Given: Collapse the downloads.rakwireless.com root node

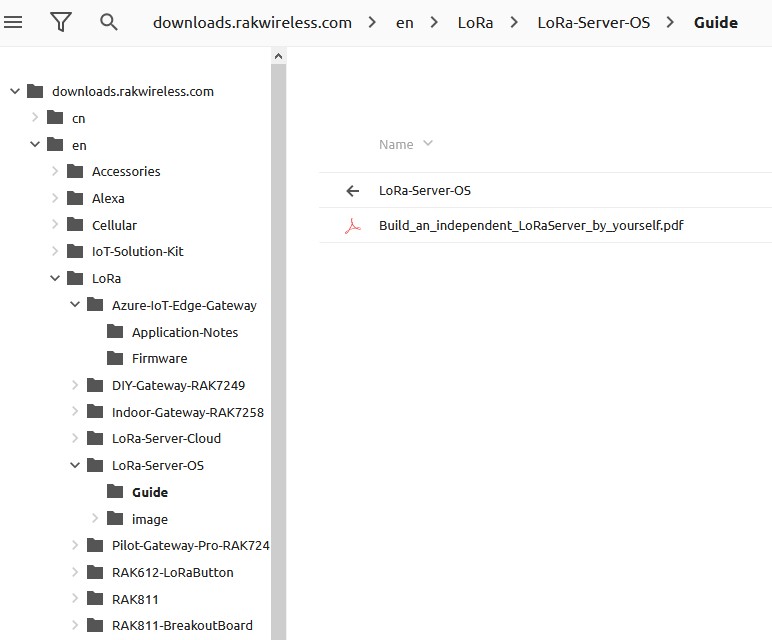Looking at the screenshot, I should click(15, 91).
